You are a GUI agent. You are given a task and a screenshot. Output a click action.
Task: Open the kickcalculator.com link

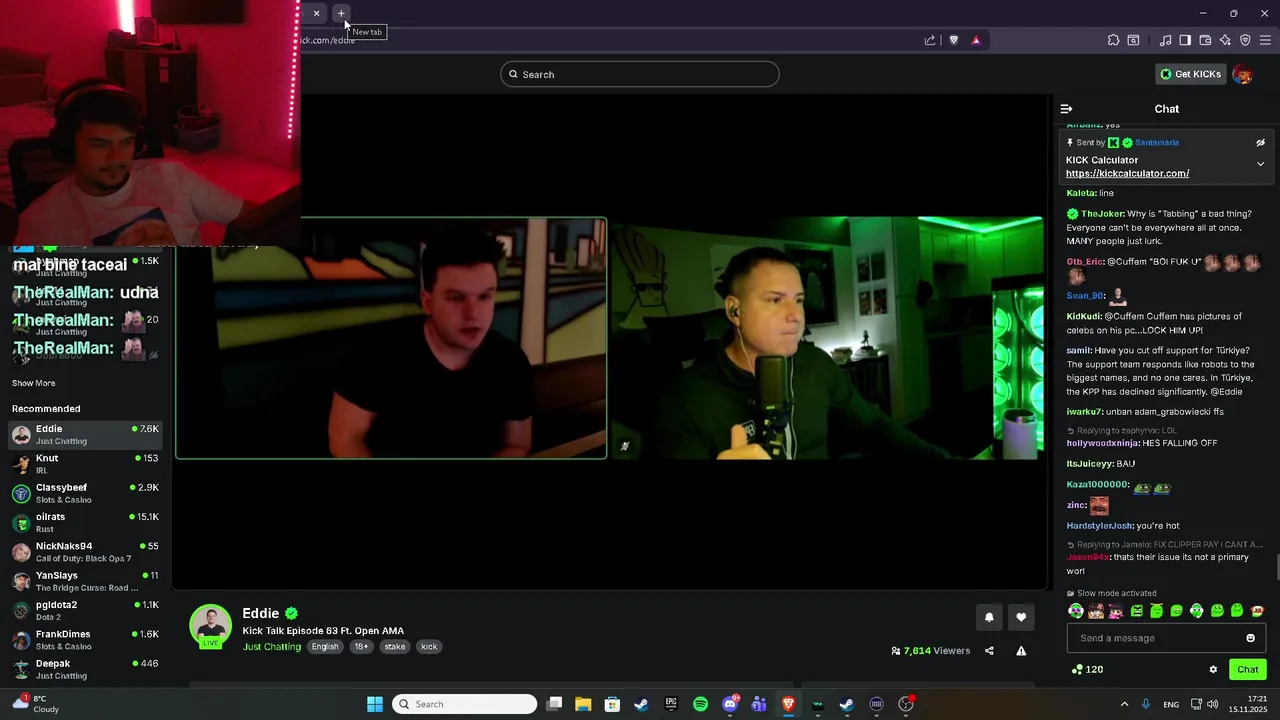coord(1127,173)
